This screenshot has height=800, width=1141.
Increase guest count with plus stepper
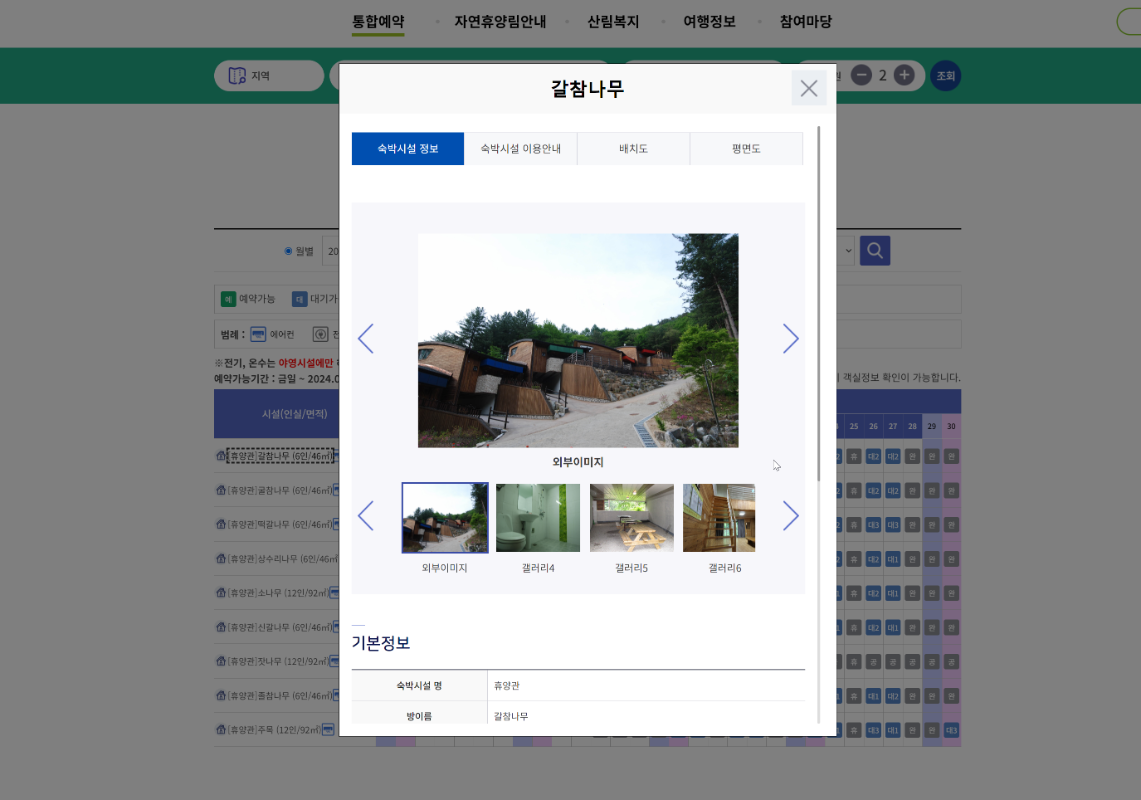[x=903, y=75]
